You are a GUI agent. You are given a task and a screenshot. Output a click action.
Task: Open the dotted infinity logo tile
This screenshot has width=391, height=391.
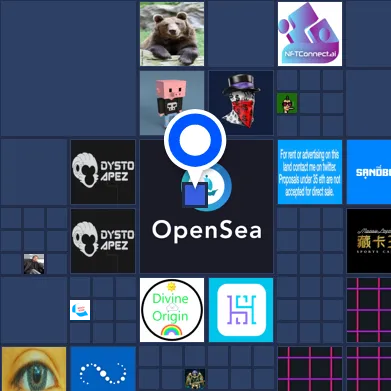(103, 369)
